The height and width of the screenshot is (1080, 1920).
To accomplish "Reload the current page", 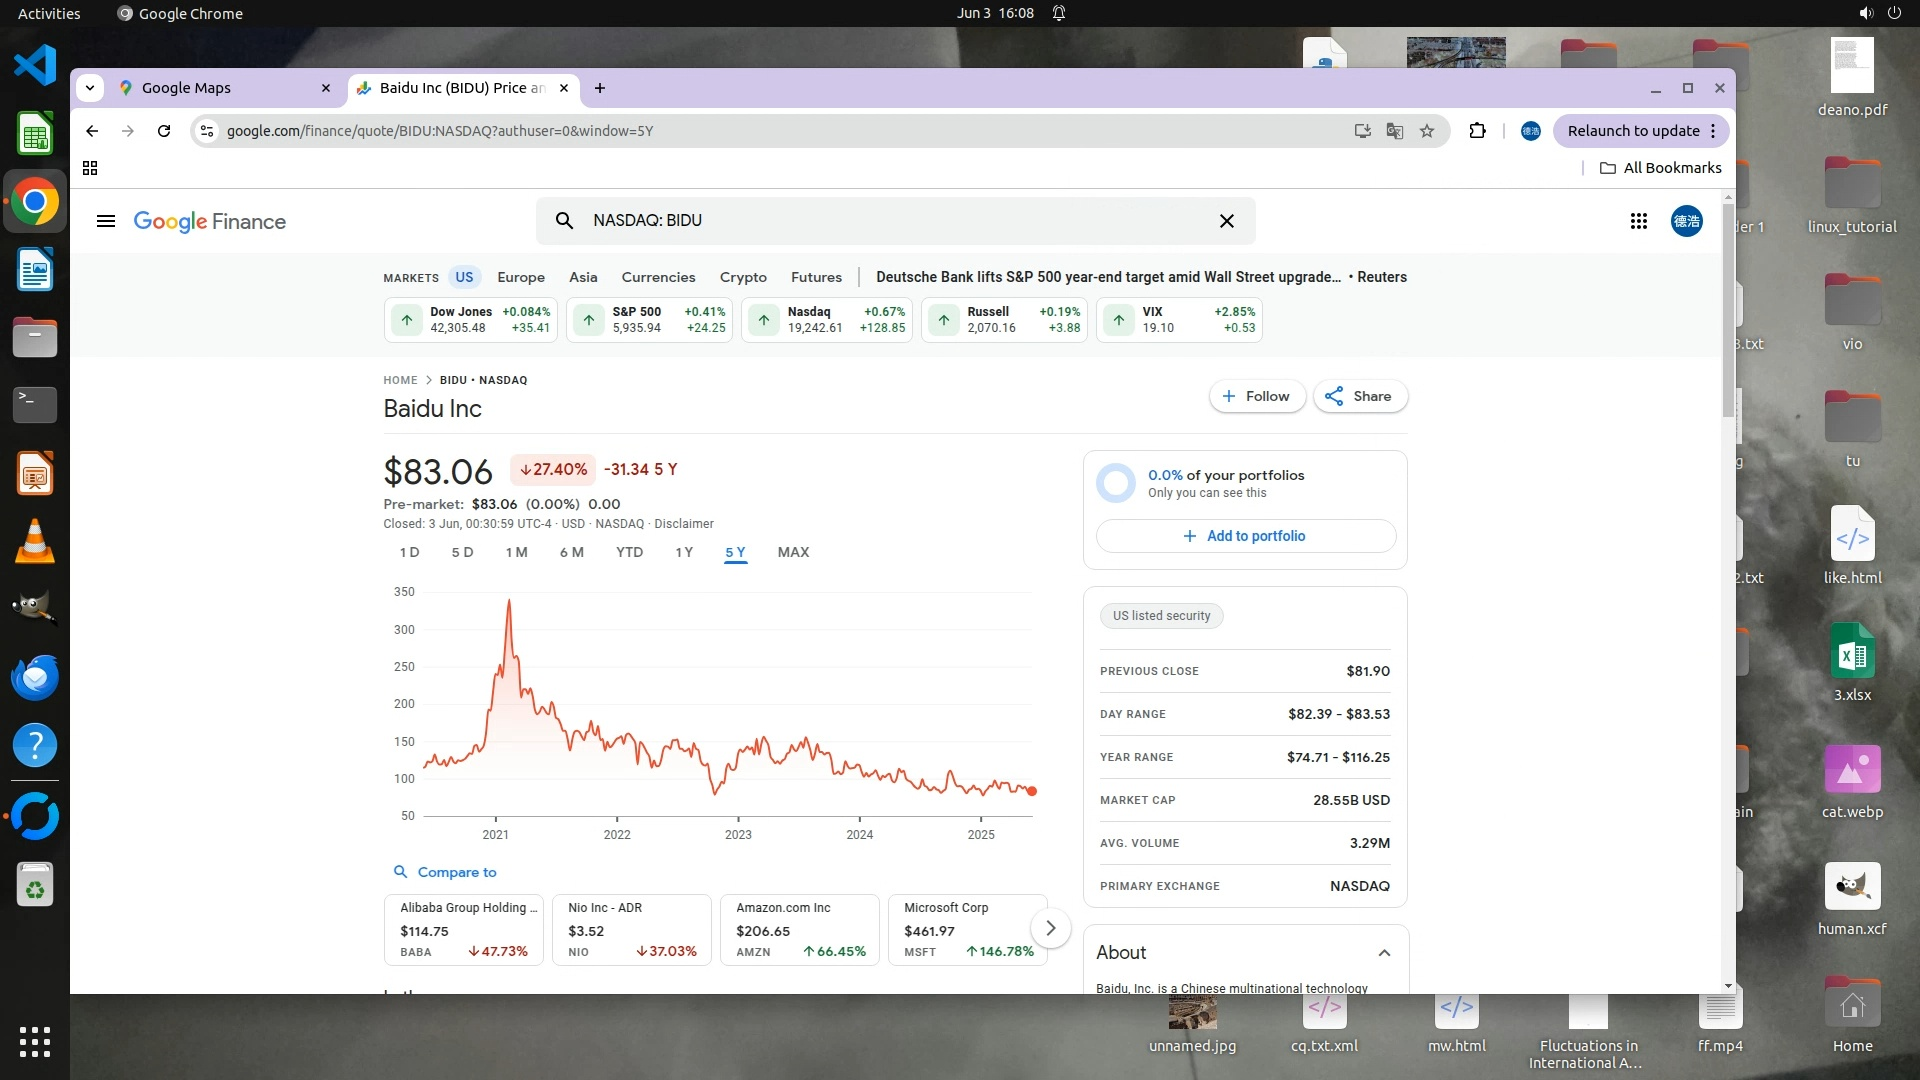I will coord(164,131).
